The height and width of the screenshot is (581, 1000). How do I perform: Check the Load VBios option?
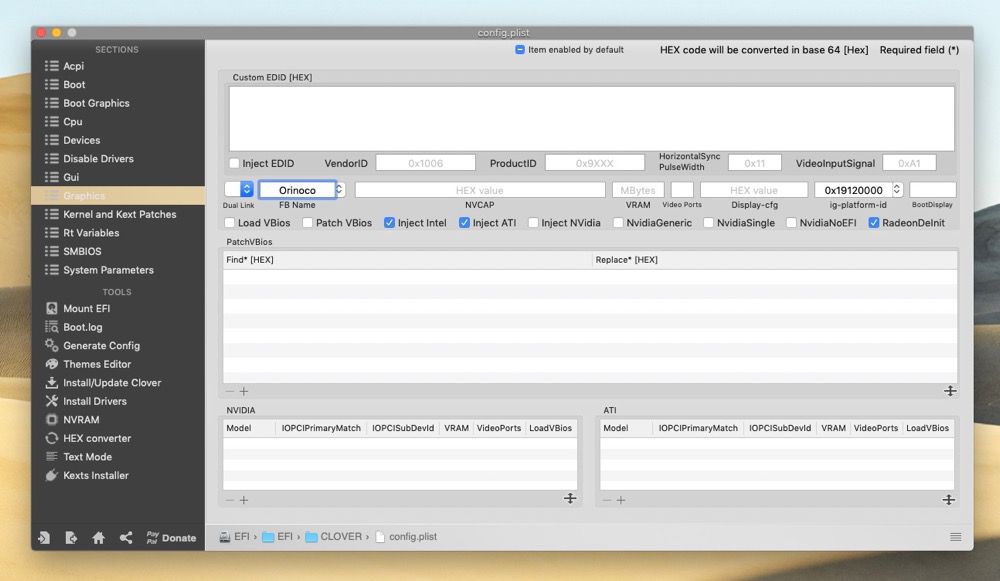(230, 223)
